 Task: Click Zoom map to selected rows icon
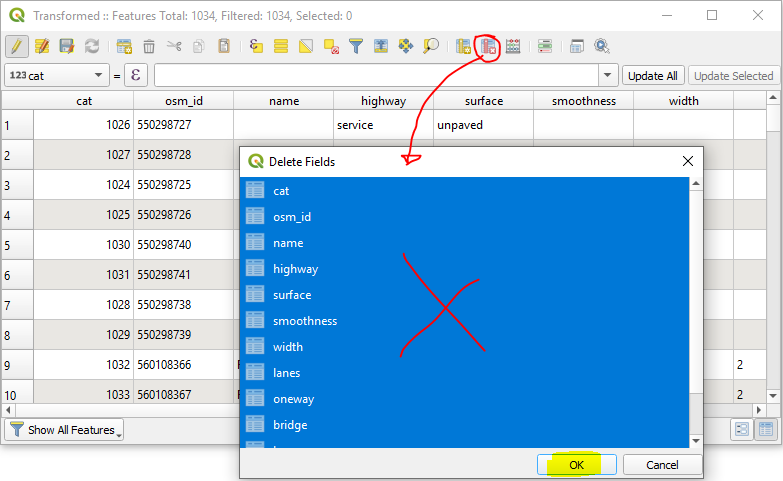pyautogui.click(x=431, y=46)
